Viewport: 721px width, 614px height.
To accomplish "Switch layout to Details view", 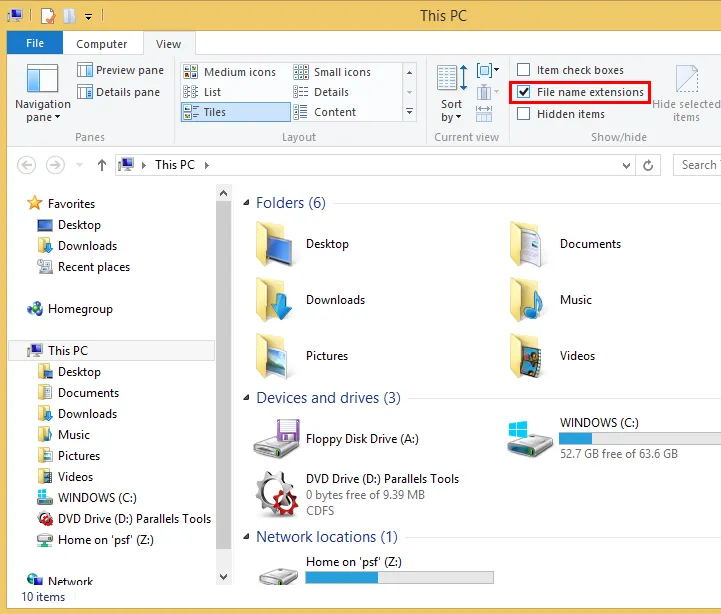I will pos(321,92).
